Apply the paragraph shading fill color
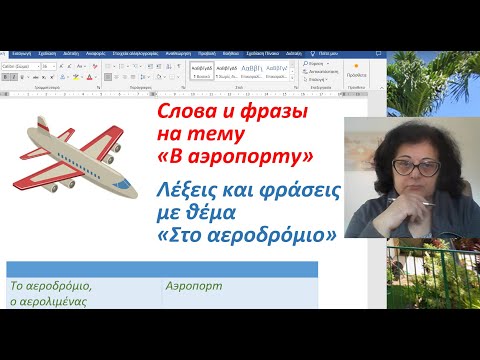 (159, 77)
